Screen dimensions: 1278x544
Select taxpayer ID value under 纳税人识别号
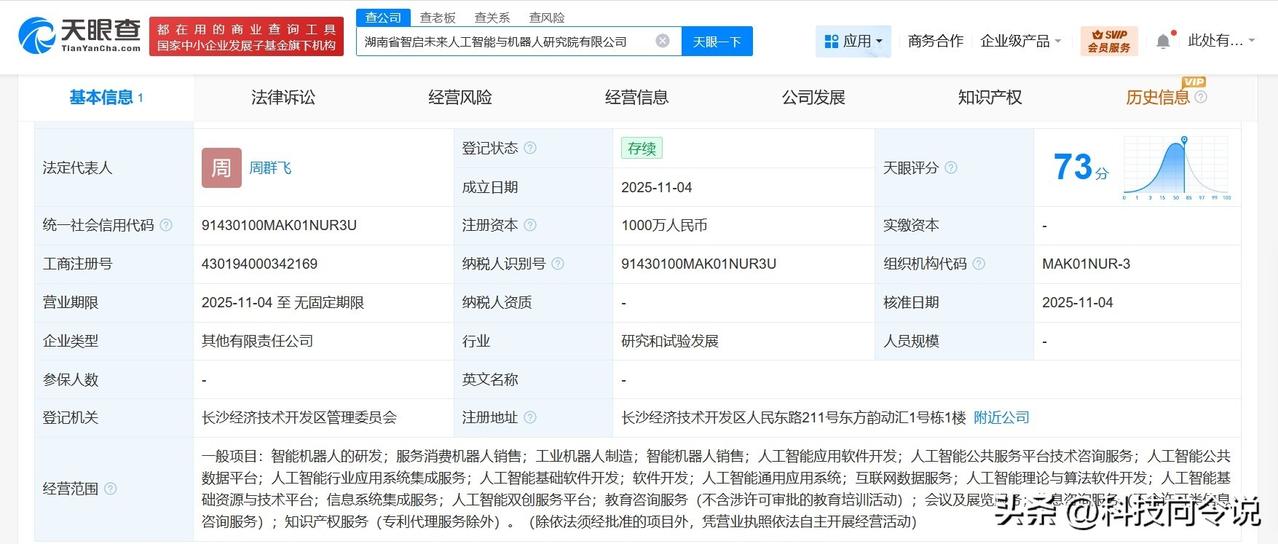click(x=699, y=264)
